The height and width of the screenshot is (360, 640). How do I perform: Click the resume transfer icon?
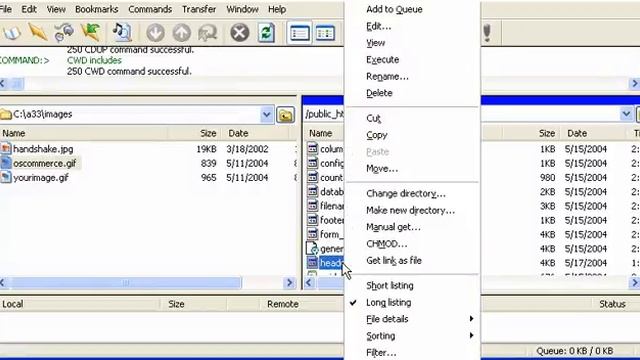tap(208, 33)
